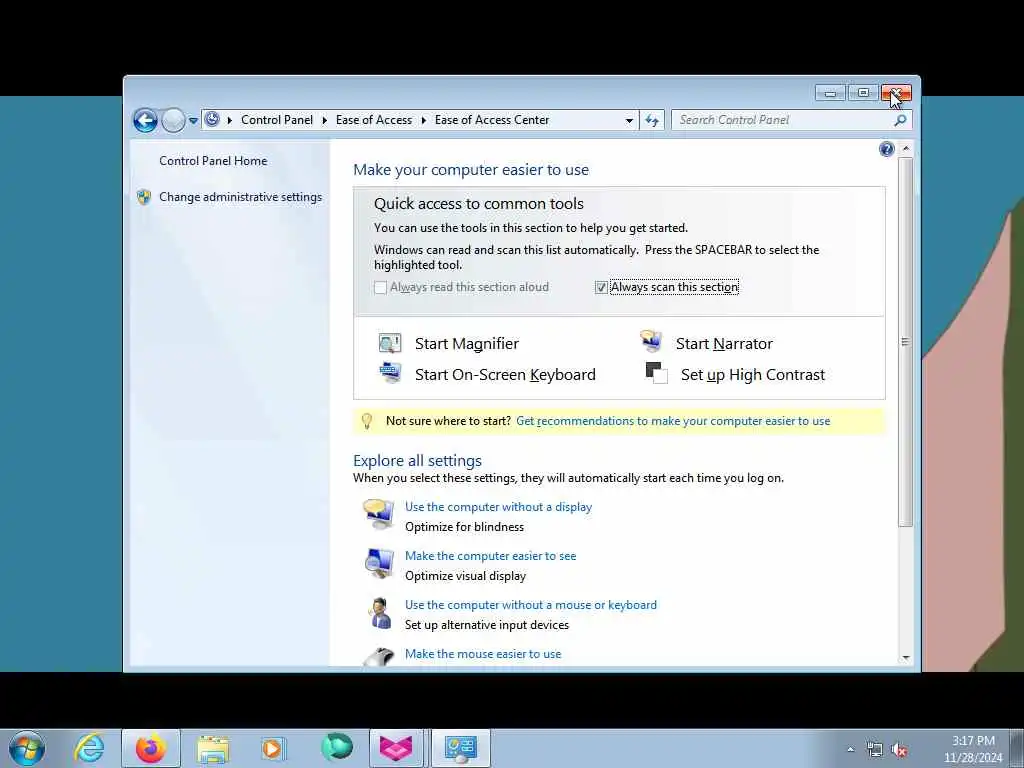Open the recent pages dropdown arrow

193,121
